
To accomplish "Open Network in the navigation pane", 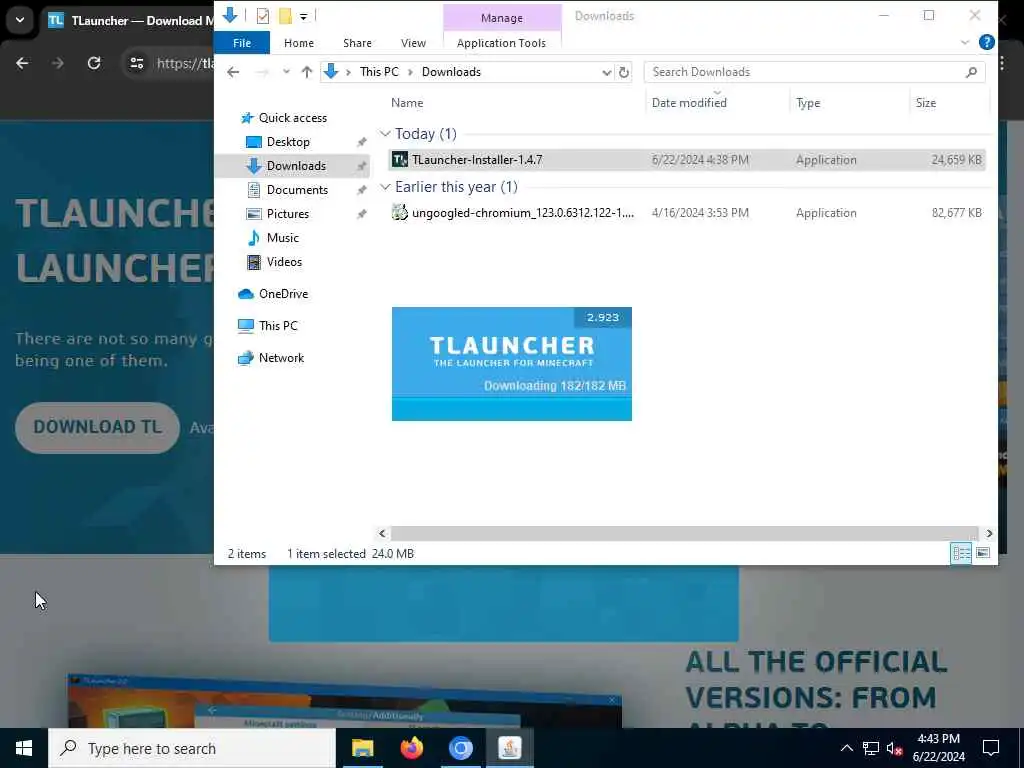I will (281, 358).
